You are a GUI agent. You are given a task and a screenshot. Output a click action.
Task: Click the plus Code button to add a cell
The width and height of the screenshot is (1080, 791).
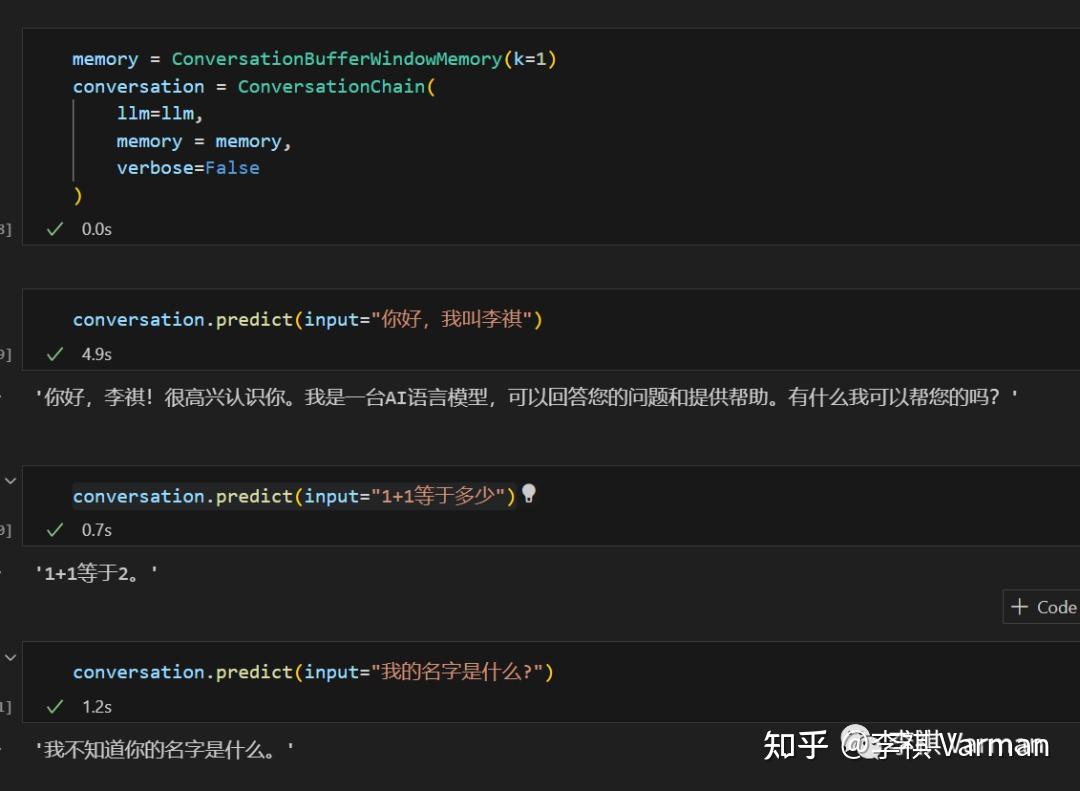click(x=1042, y=607)
